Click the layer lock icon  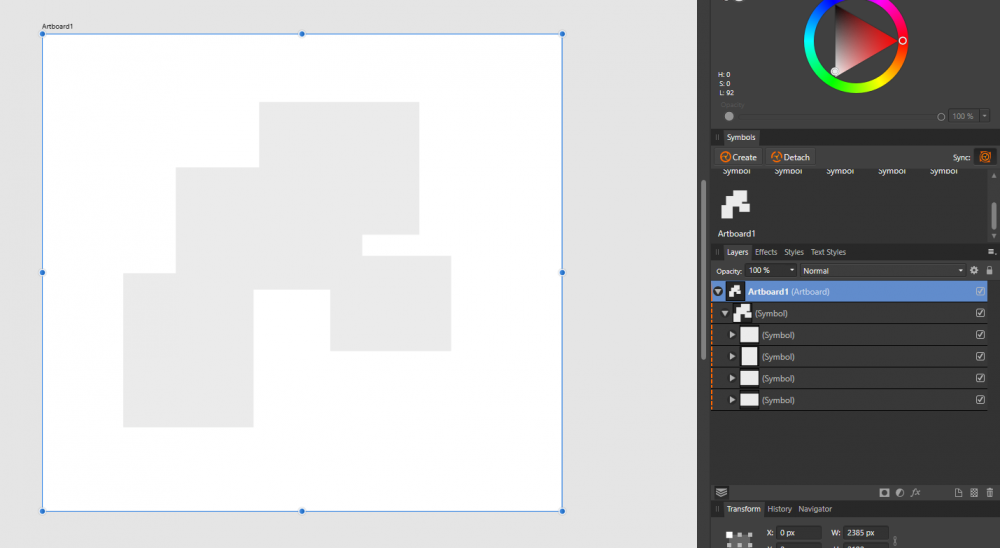pyautogui.click(x=989, y=270)
